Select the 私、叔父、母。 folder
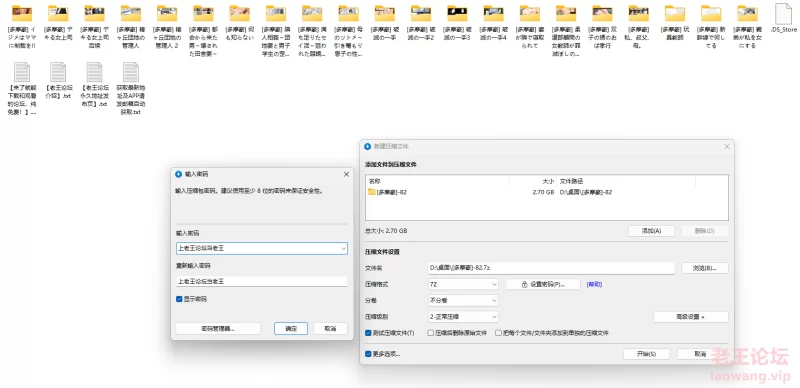This screenshot has height=388, width=800. pyautogui.click(x=638, y=27)
